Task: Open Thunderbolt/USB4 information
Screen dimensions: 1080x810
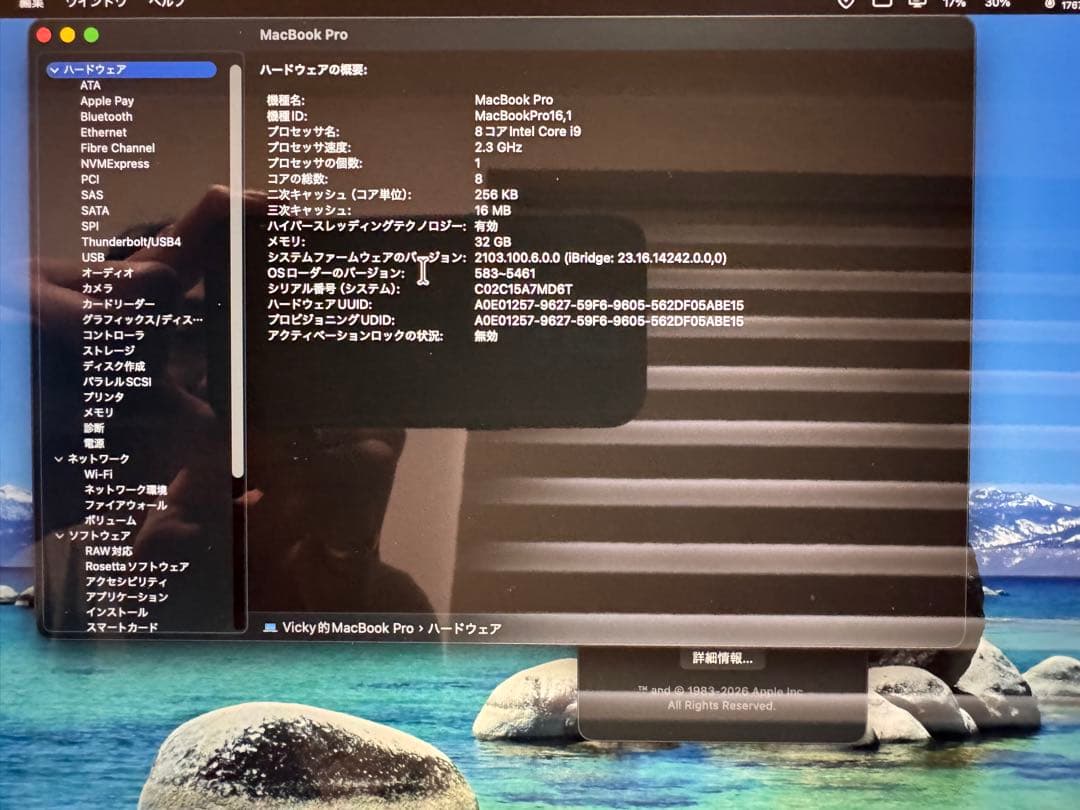Action: [131, 242]
